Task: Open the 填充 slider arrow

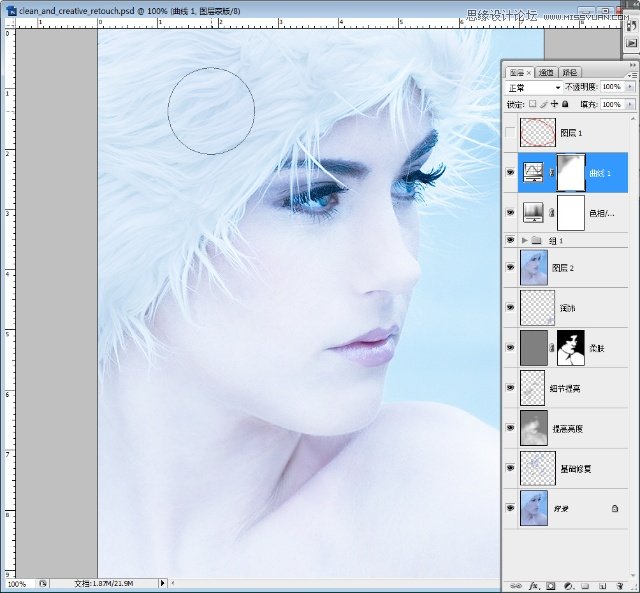Action: pos(630,104)
